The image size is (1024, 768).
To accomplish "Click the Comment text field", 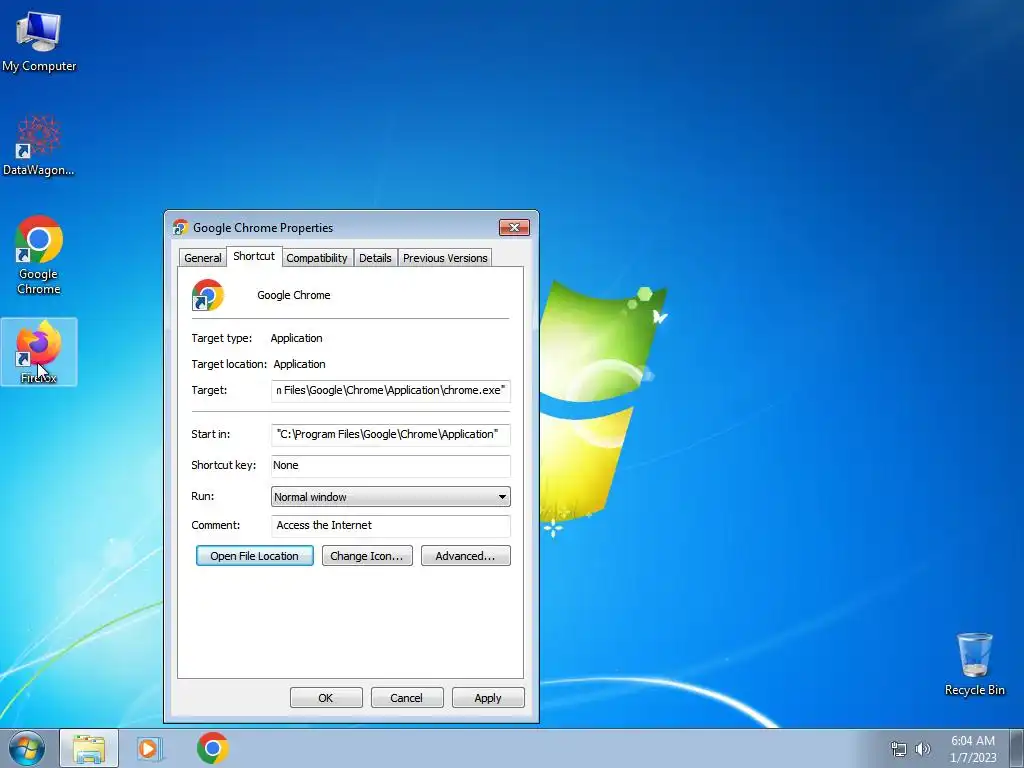I will point(391,526).
